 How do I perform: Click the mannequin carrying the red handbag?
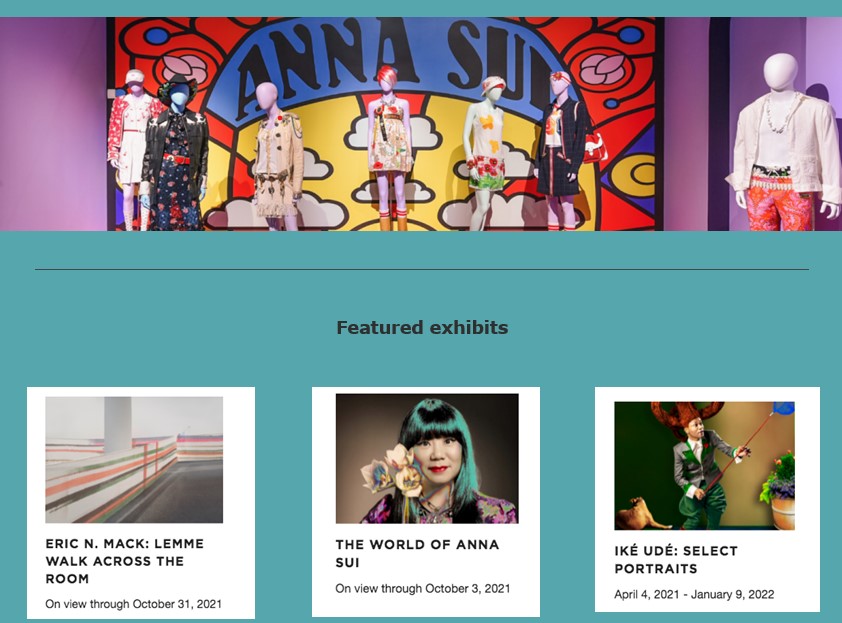click(564, 150)
